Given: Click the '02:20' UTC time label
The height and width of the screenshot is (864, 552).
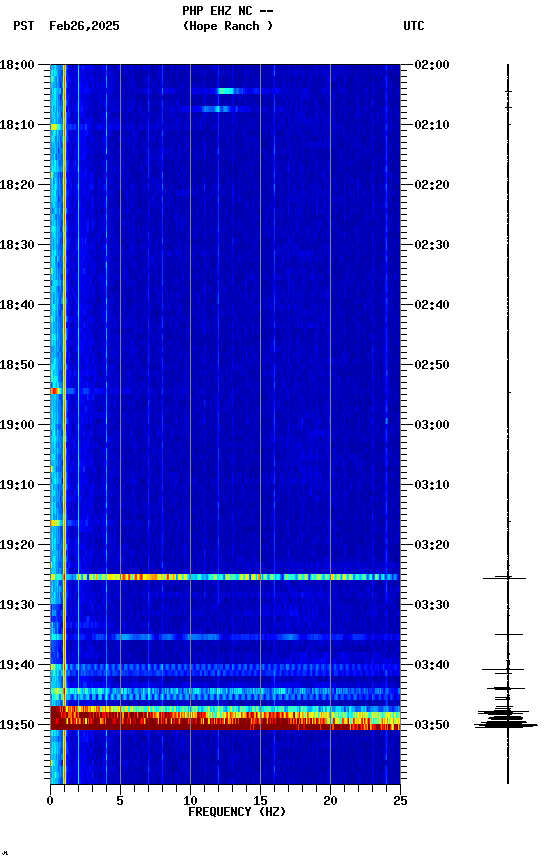Looking at the screenshot, I should click(432, 185).
